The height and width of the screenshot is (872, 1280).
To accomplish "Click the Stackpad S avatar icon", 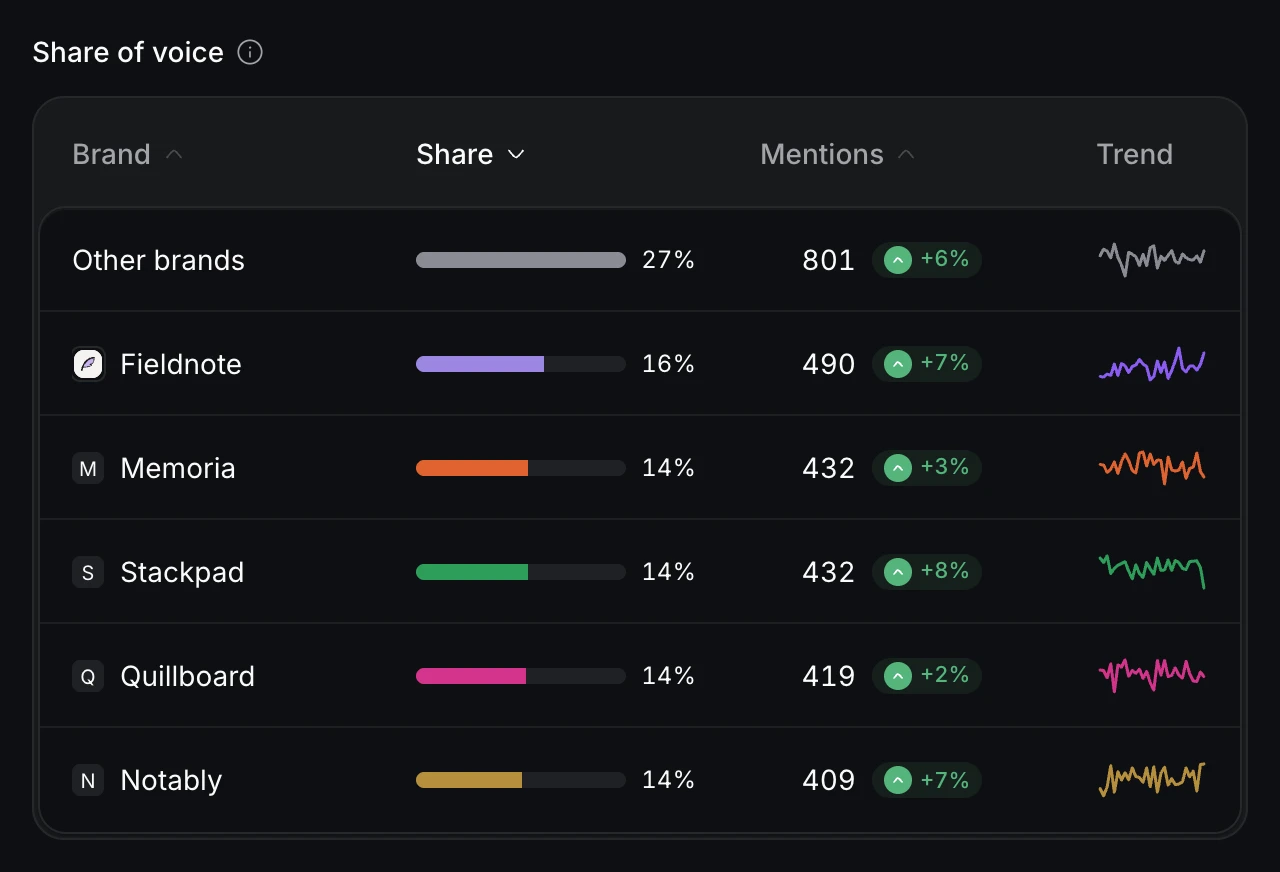I will tap(88, 572).
